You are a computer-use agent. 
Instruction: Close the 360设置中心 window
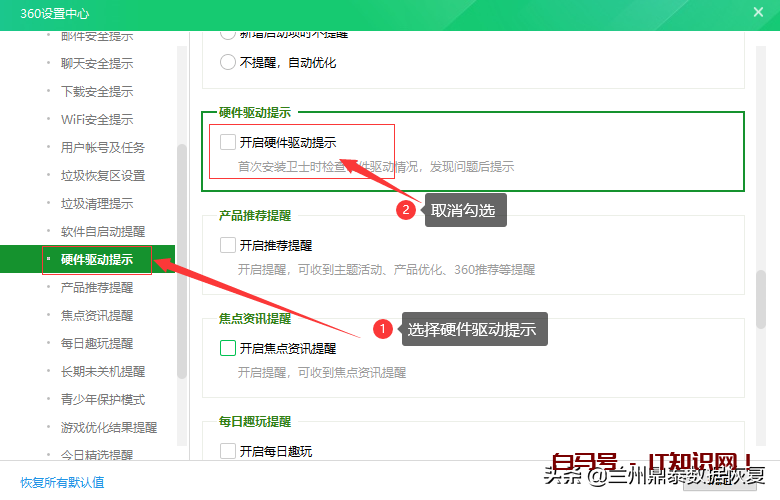[x=758, y=12]
